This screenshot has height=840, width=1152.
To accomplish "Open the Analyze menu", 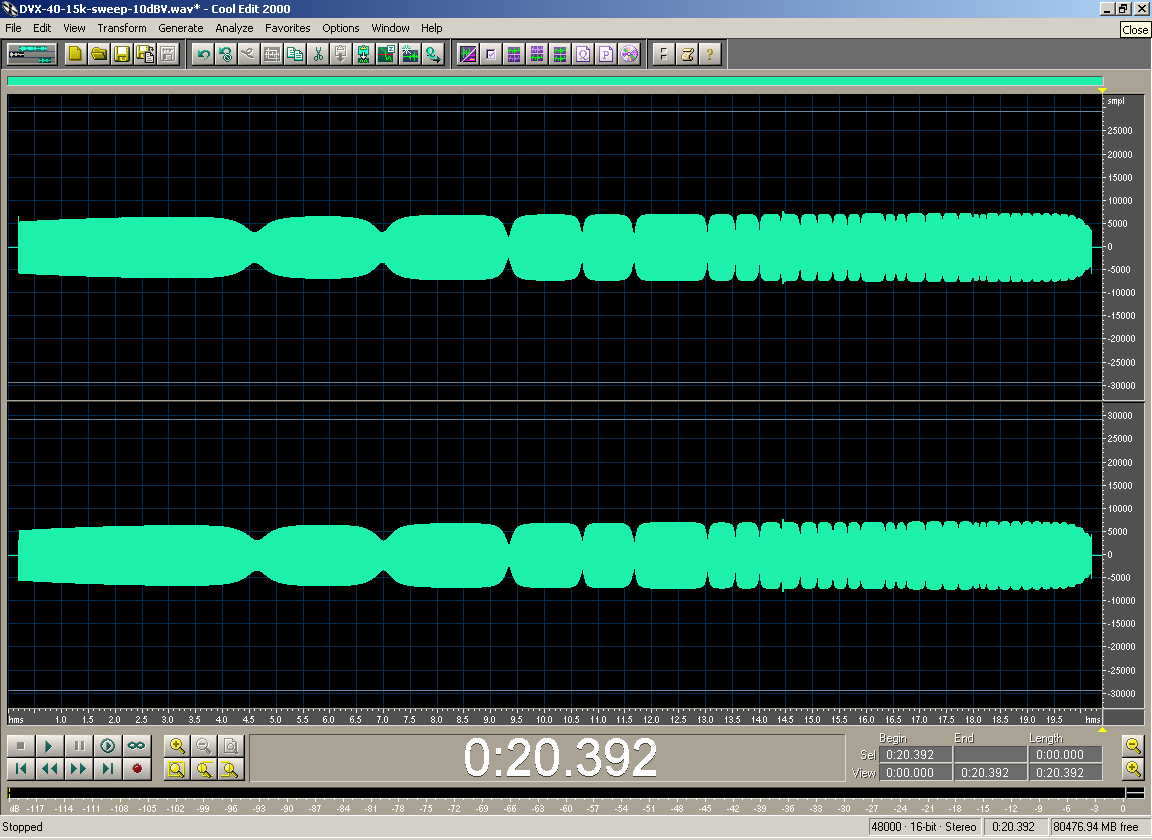I will [234, 28].
